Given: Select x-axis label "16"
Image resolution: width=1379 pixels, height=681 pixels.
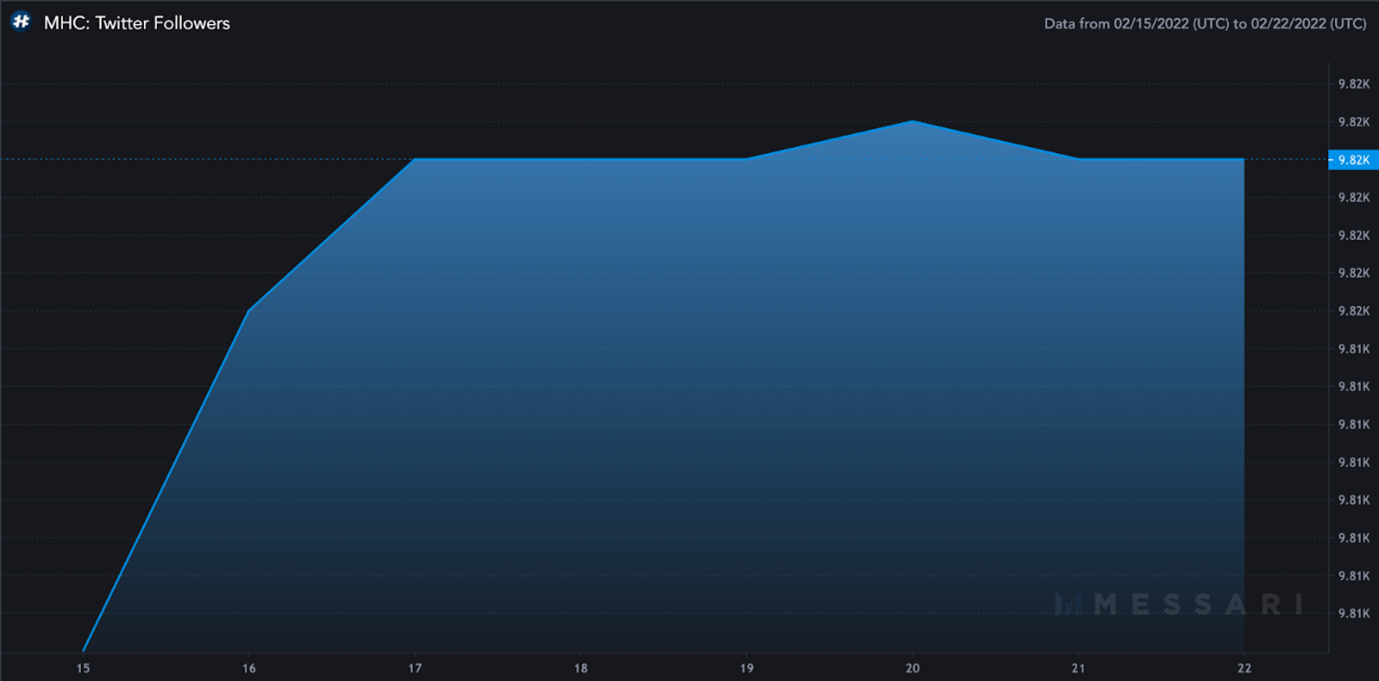Looking at the screenshot, I should point(249,667).
